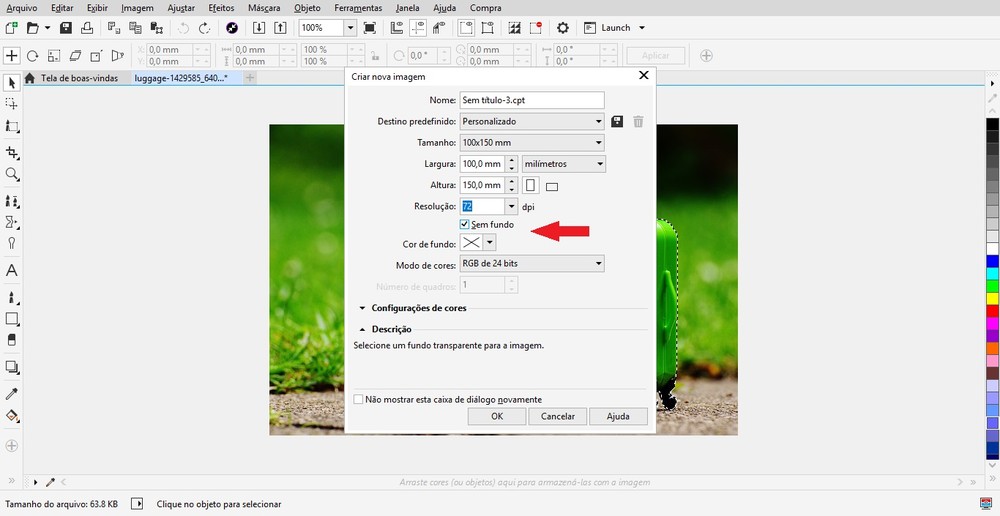Decrease Altura with the down spinner arrow
This screenshot has width=1000, height=516.
511,189
